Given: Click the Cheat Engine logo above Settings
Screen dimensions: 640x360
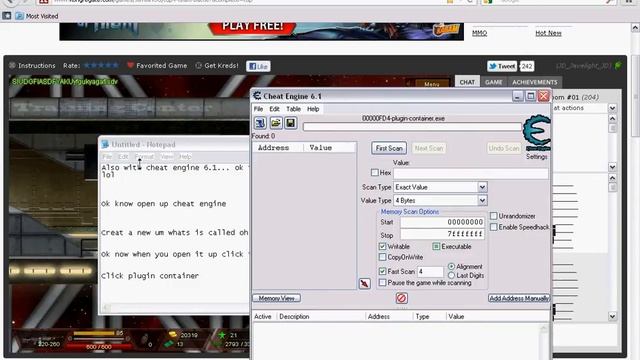Looking at the screenshot, I should (536, 133).
